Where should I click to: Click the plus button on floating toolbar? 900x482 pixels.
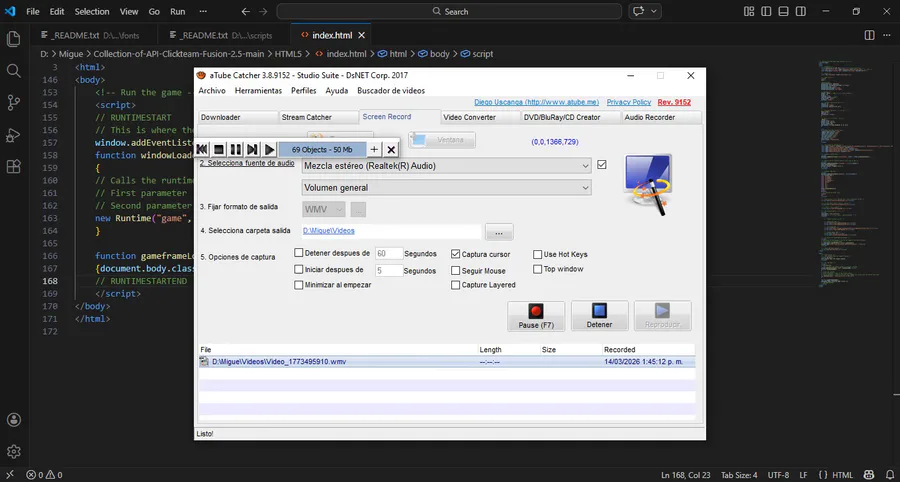point(374,150)
